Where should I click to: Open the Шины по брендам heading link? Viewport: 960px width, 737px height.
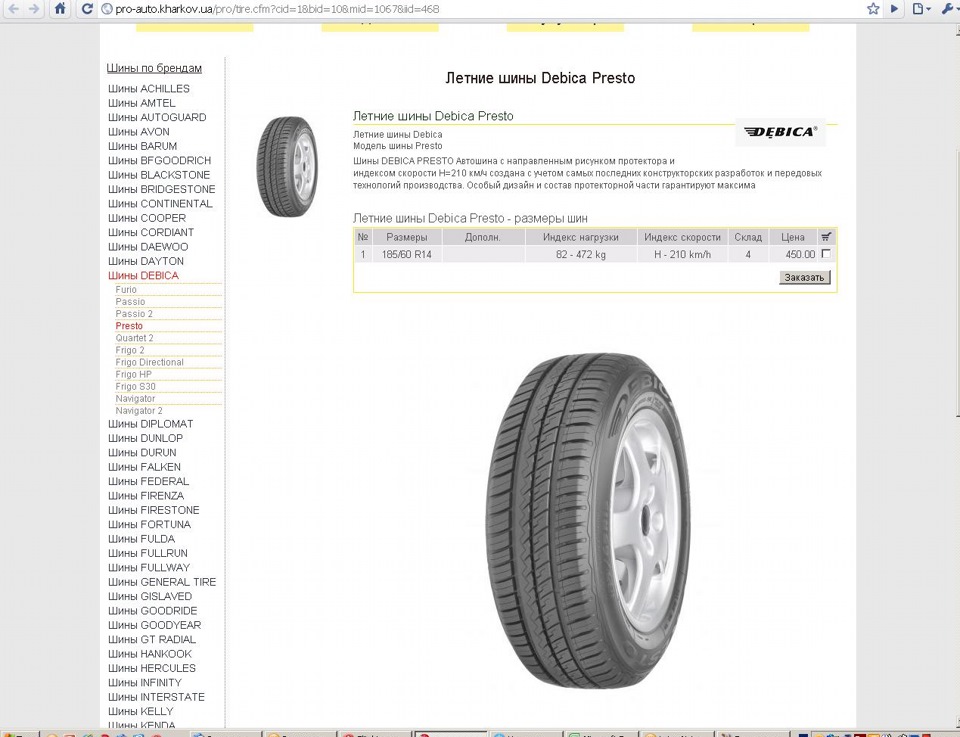pos(154,68)
